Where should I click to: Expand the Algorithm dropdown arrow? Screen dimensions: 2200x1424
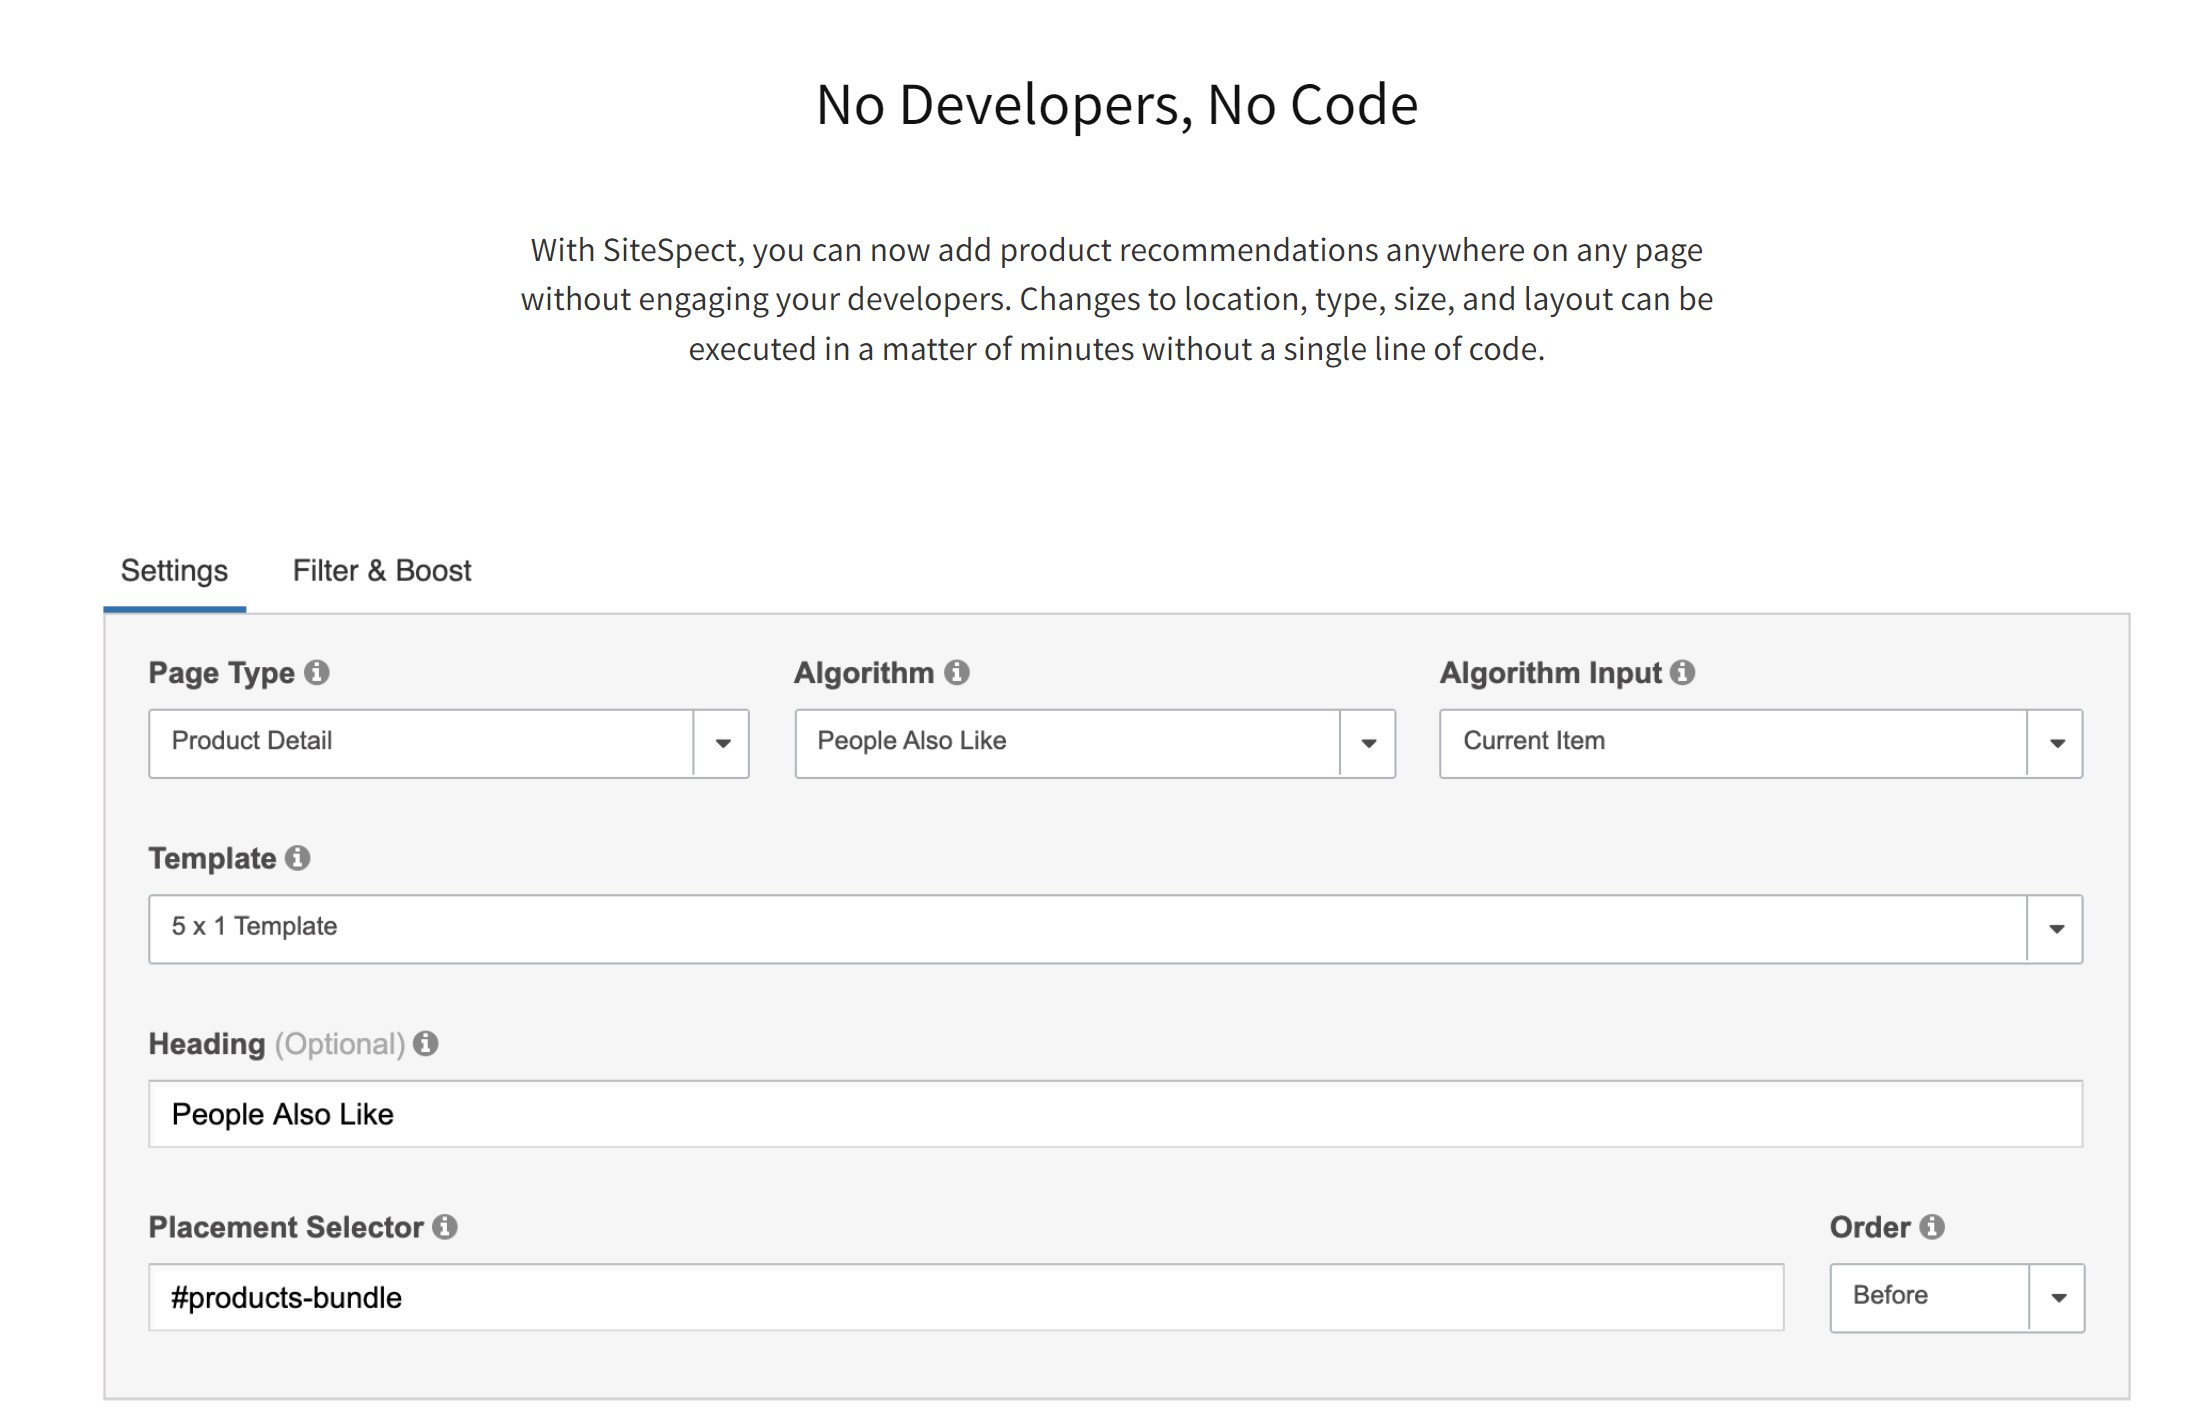click(1369, 743)
